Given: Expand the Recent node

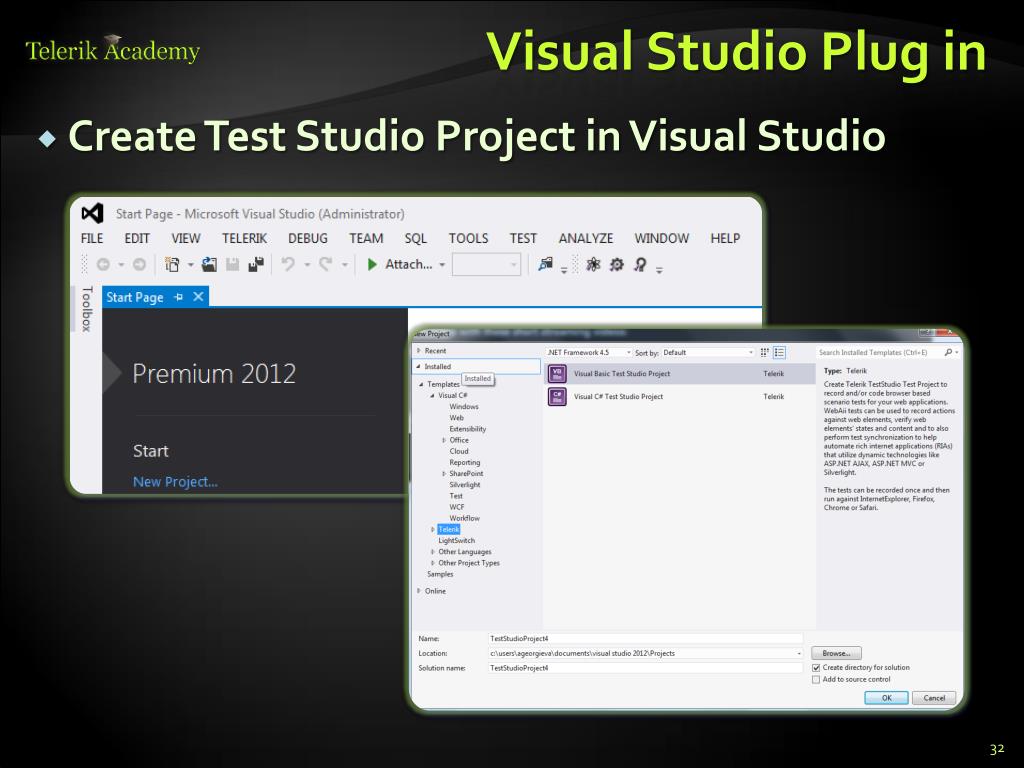Looking at the screenshot, I should tap(419, 351).
